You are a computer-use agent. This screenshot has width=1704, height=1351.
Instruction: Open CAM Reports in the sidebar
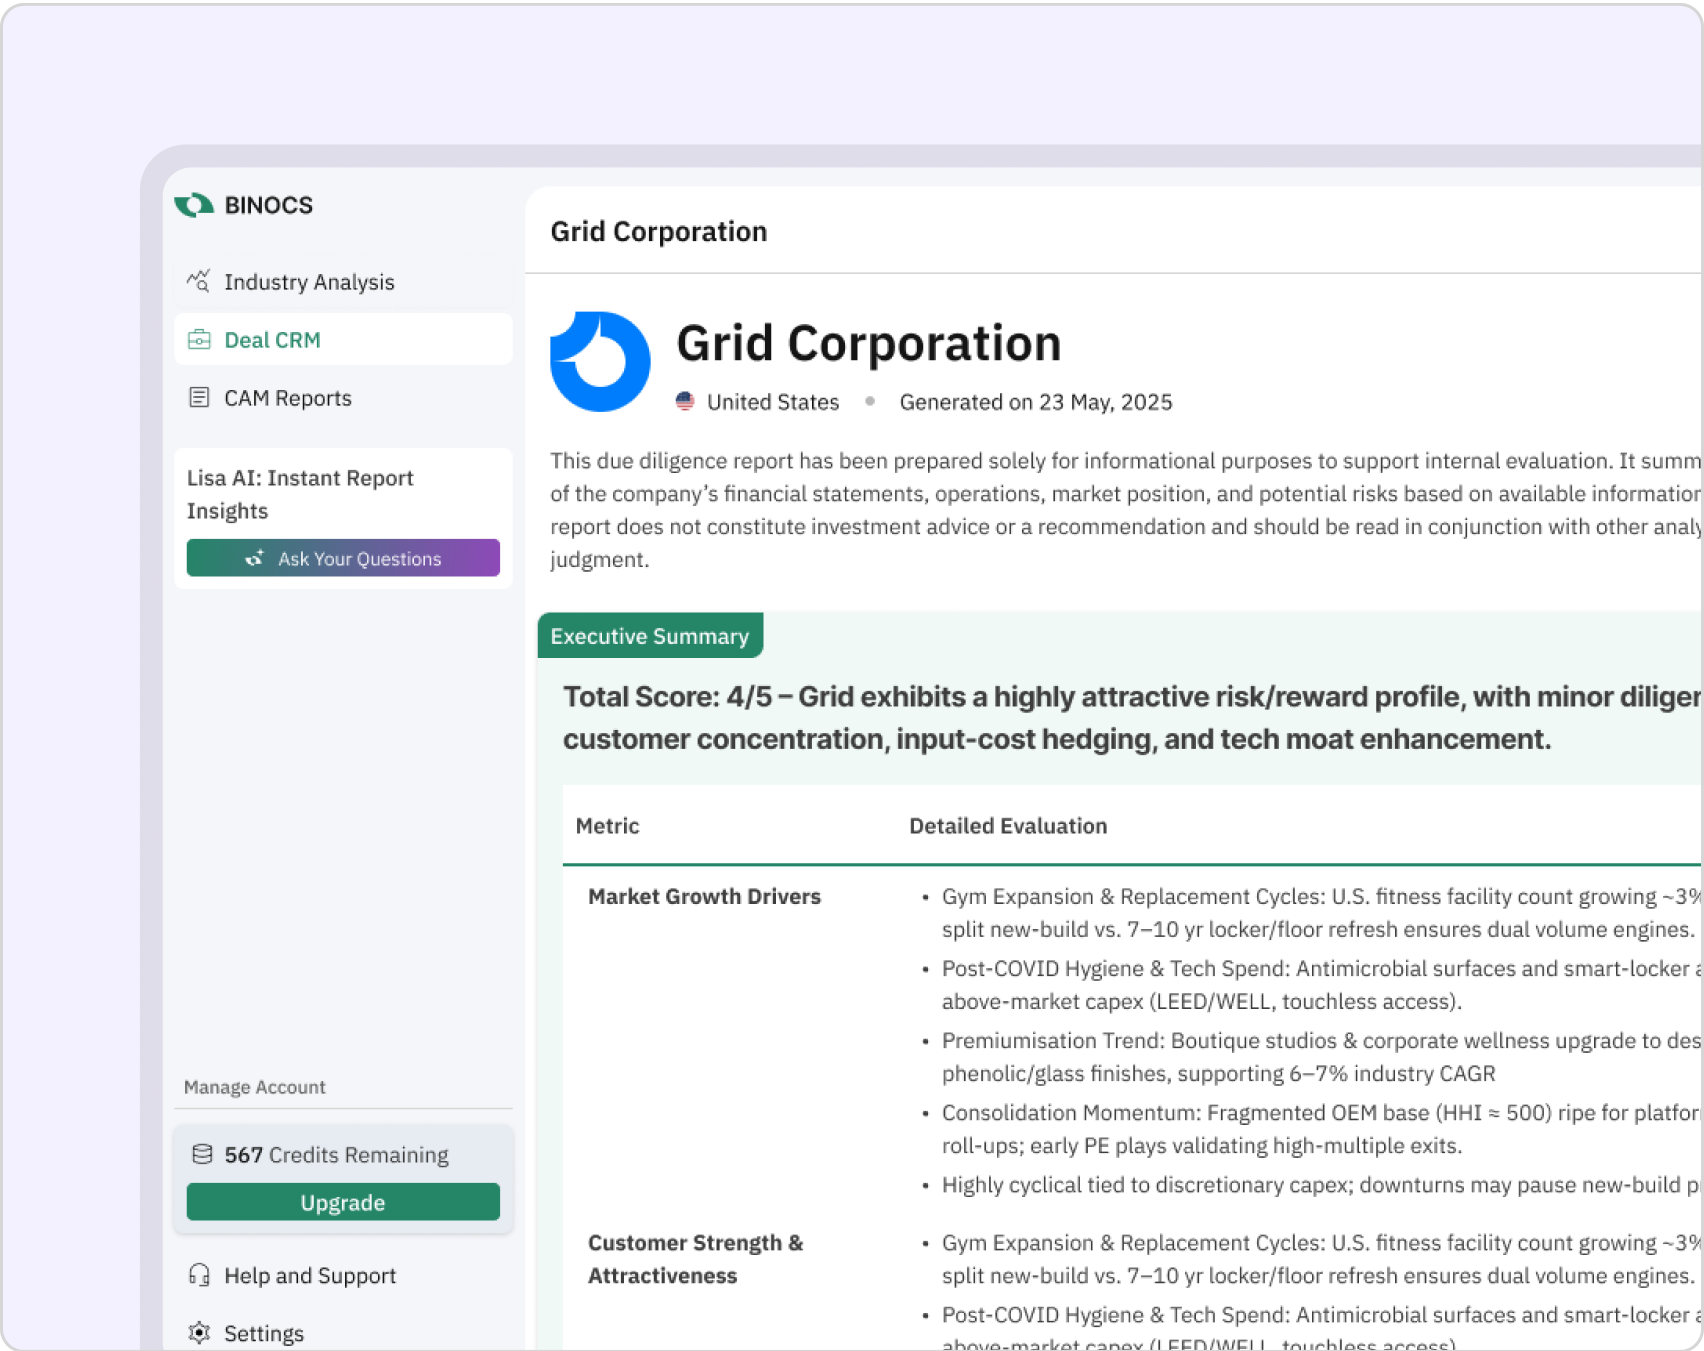point(343,398)
